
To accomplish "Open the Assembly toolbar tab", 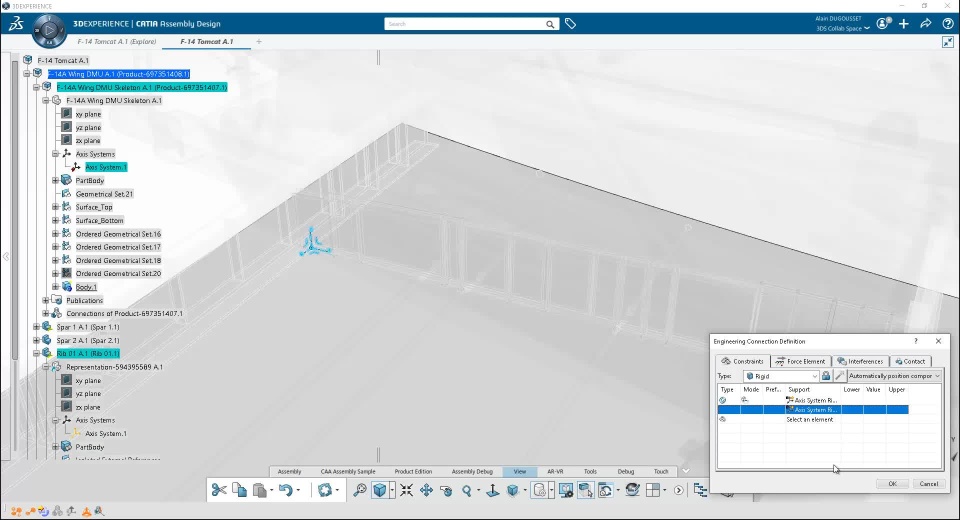I will [290, 472].
